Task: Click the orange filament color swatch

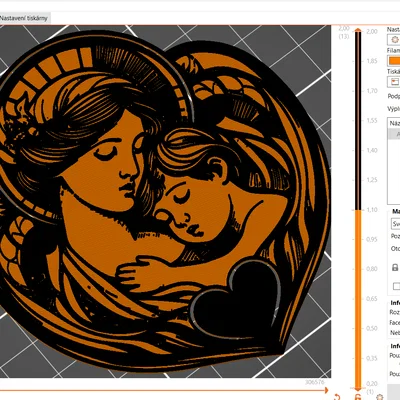Action: pyautogui.click(x=394, y=61)
